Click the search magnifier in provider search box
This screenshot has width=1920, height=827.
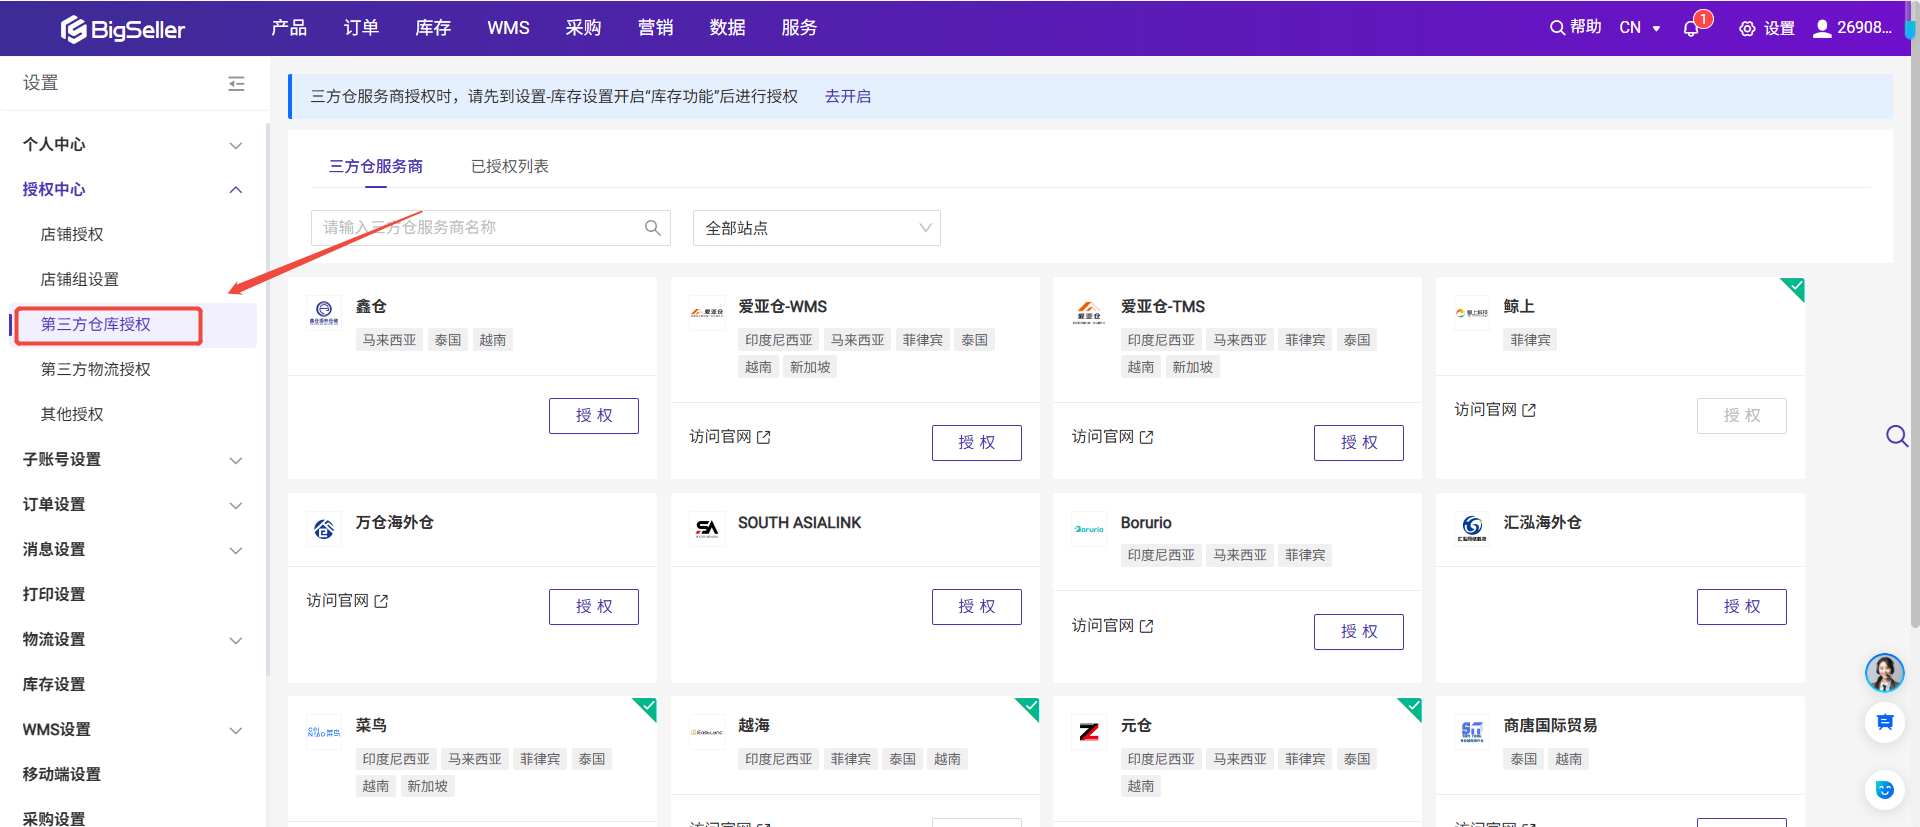click(x=652, y=228)
